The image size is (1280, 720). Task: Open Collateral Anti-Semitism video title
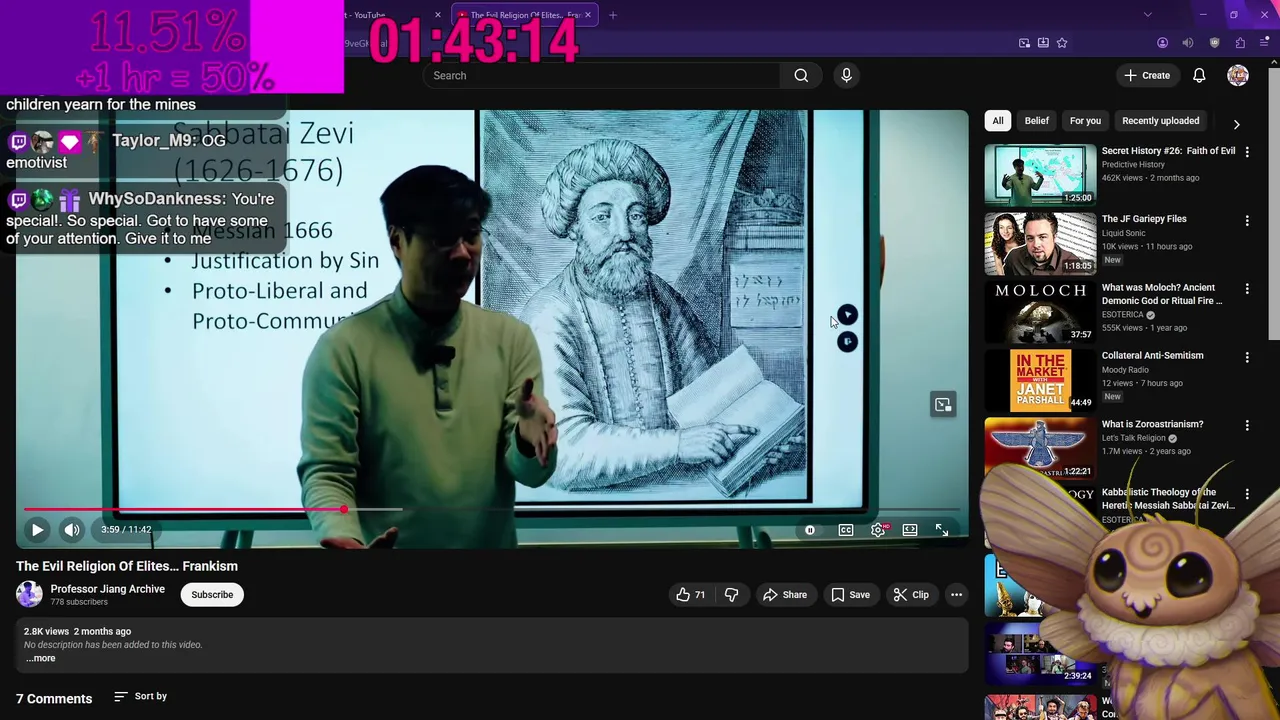coord(1152,356)
